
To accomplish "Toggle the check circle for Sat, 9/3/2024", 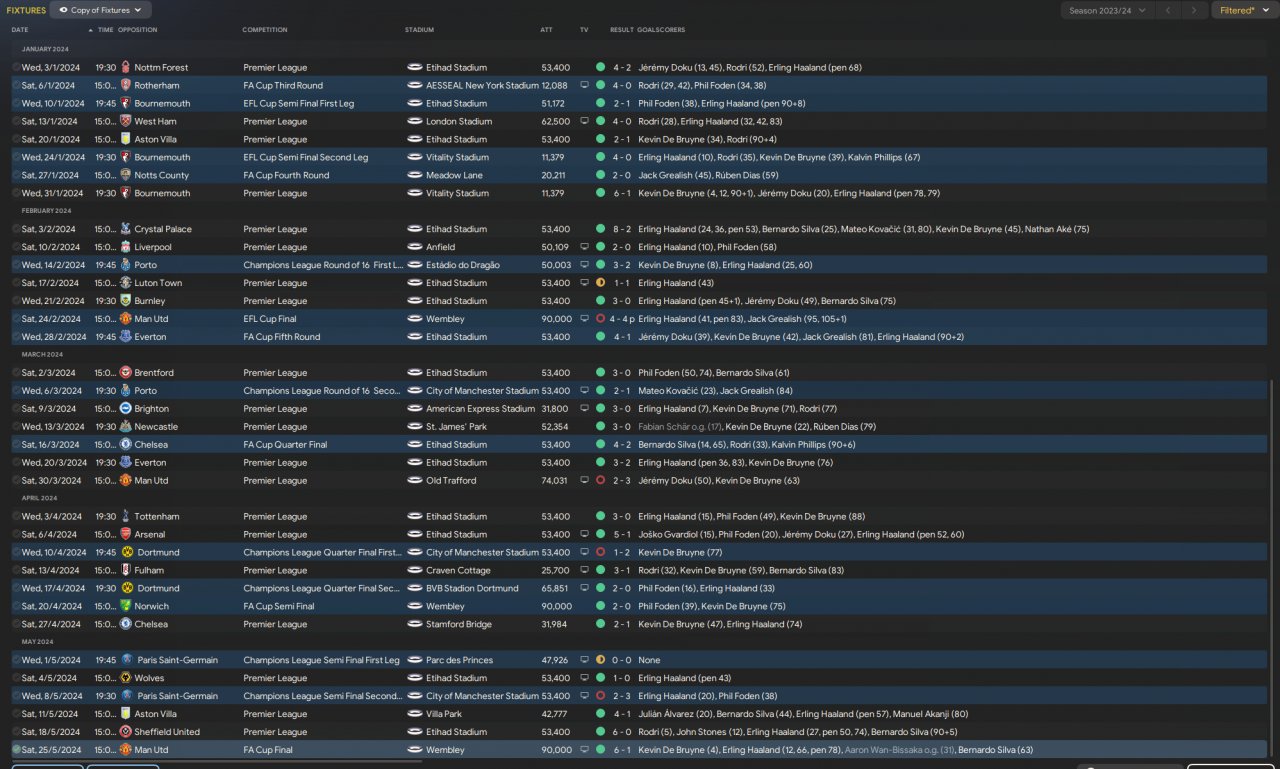I will coord(16,409).
